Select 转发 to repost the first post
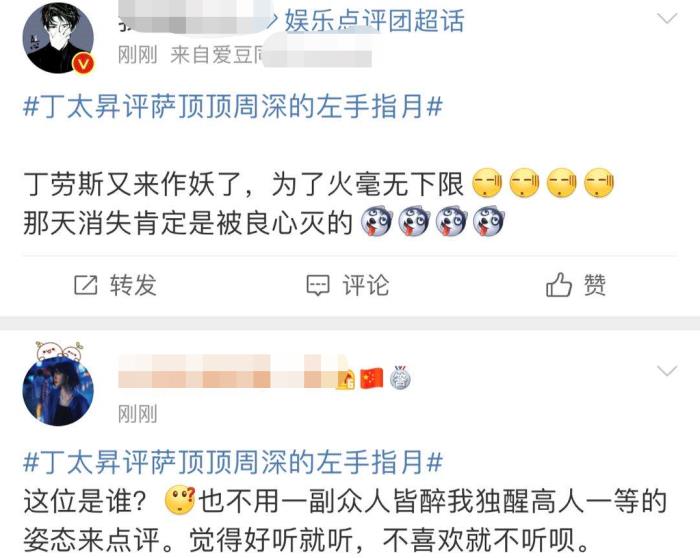The width and height of the screenshot is (700, 558). [133, 285]
